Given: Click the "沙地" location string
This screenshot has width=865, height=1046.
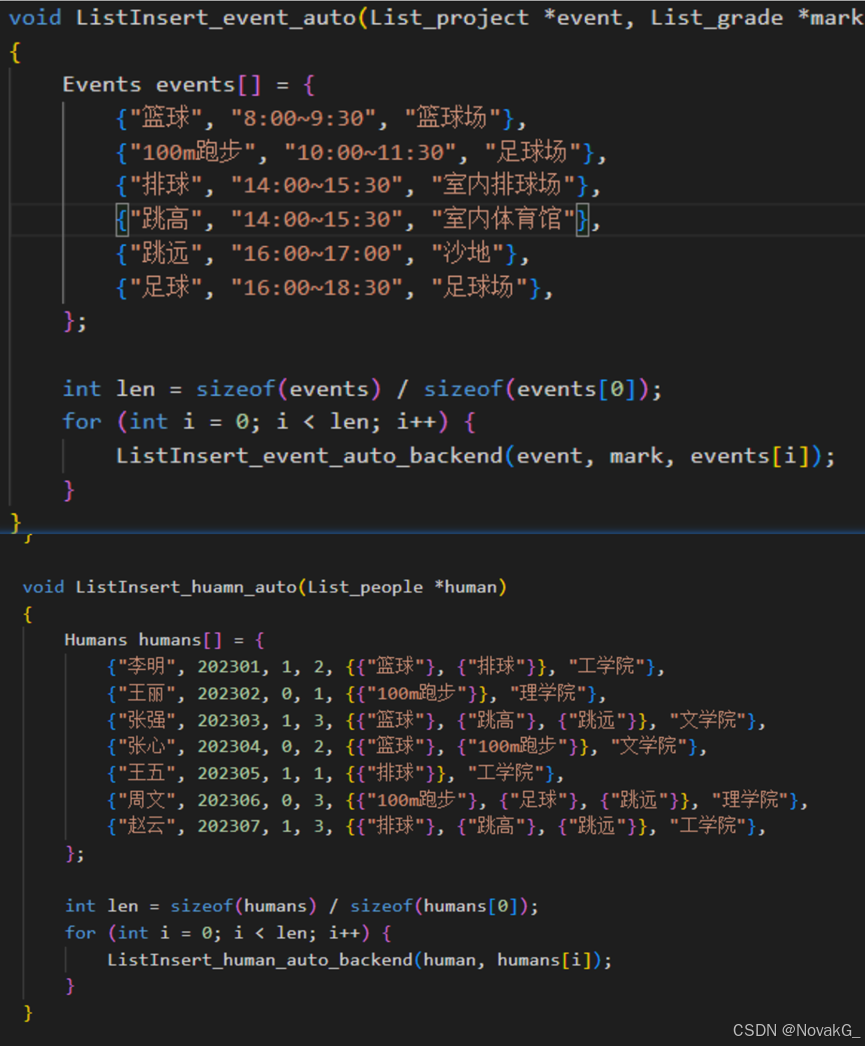Looking at the screenshot, I should pyautogui.click(x=468, y=253).
